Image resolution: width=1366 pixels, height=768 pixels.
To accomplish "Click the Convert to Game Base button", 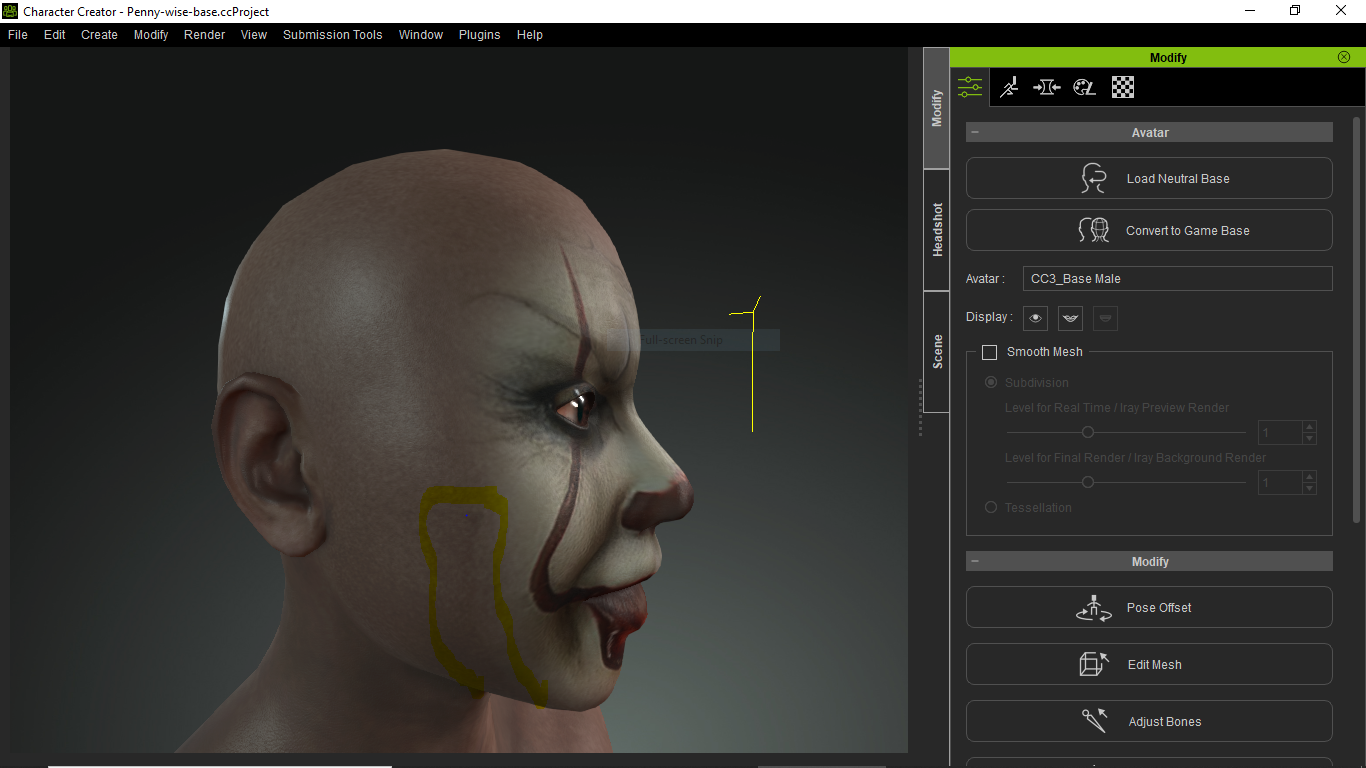I will click(1149, 230).
